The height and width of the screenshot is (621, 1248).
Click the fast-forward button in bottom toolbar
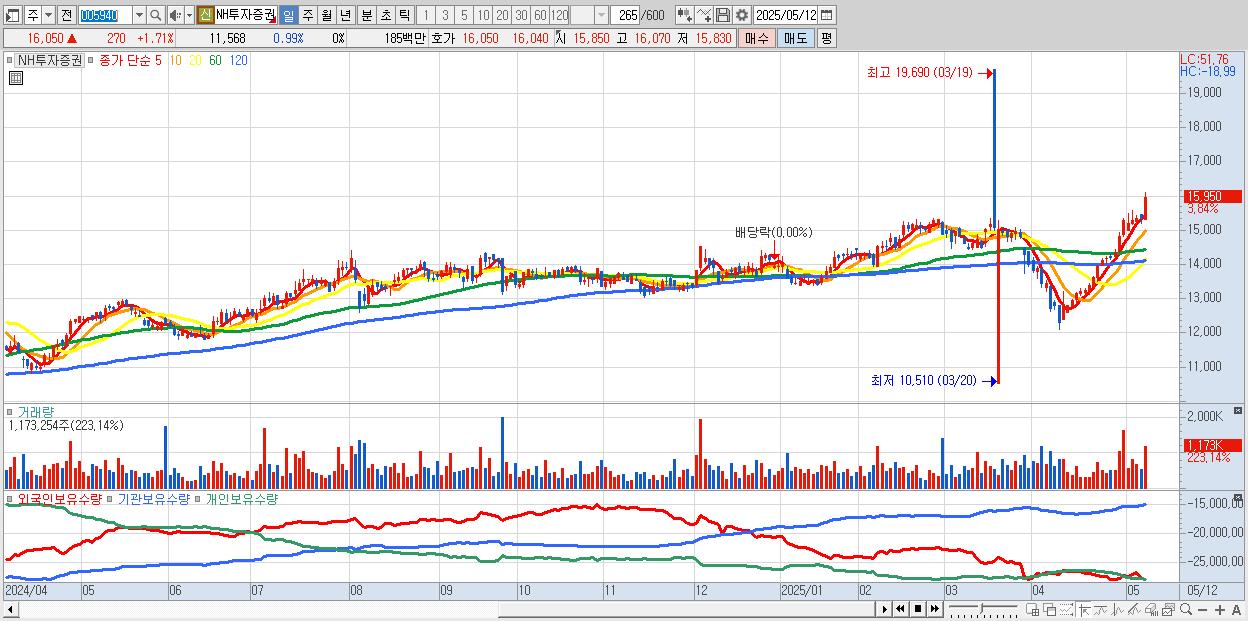tap(934, 609)
